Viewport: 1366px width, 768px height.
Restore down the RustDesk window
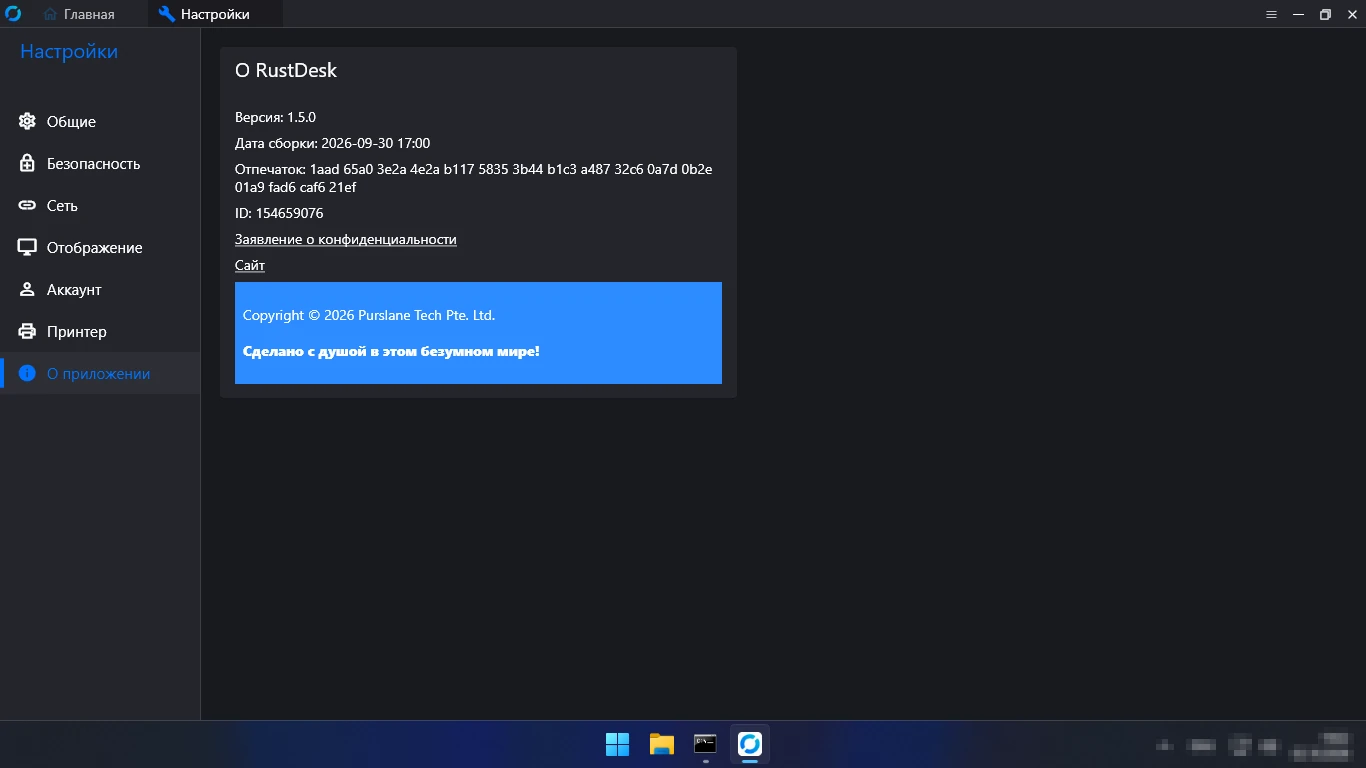click(1325, 14)
